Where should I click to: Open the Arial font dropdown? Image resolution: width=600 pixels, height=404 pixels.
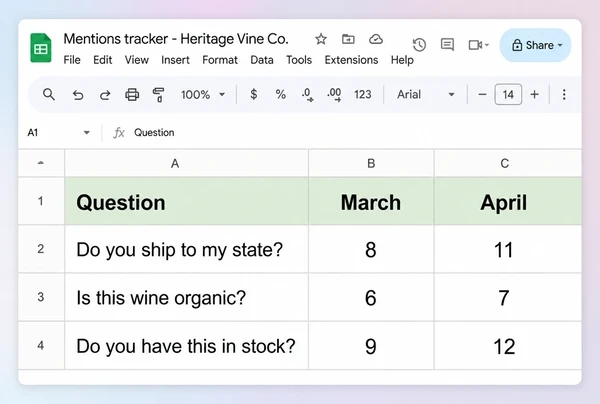point(425,94)
